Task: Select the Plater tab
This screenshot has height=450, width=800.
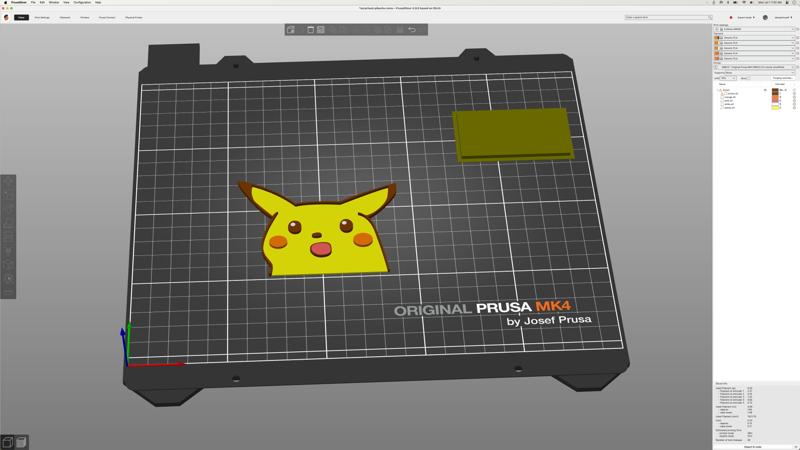Action: (x=21, y=17)
